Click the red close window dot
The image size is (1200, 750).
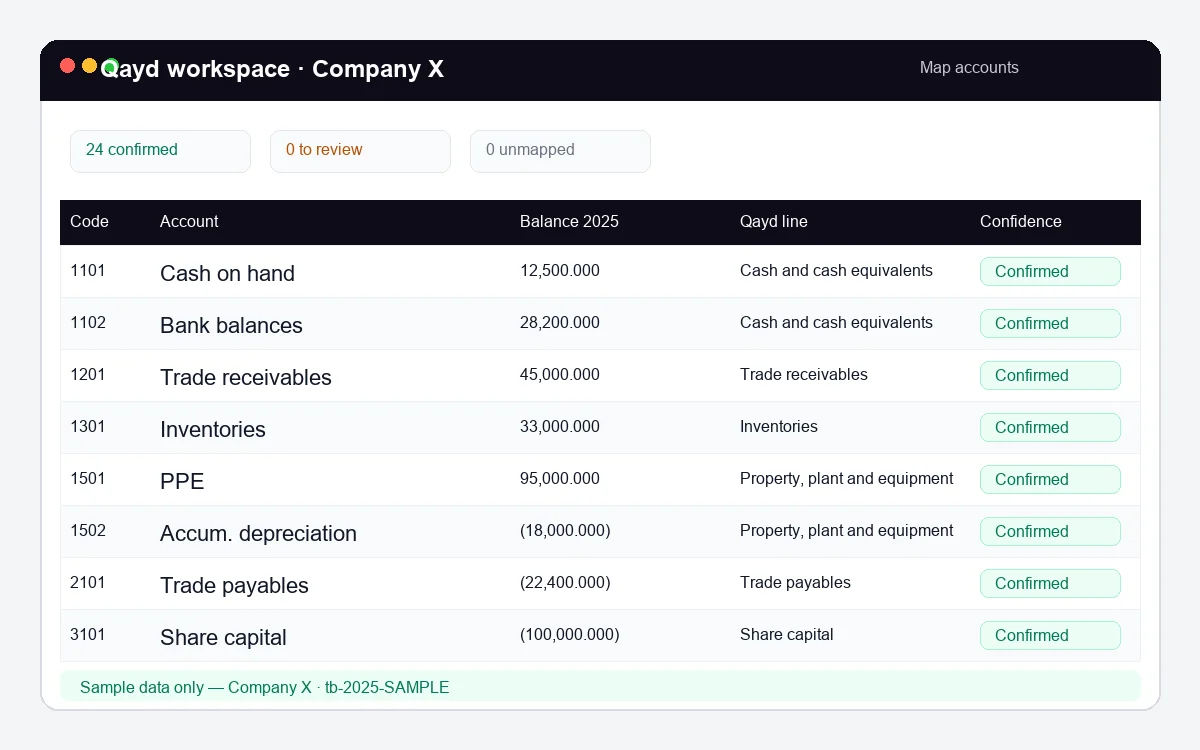point(68,66)
